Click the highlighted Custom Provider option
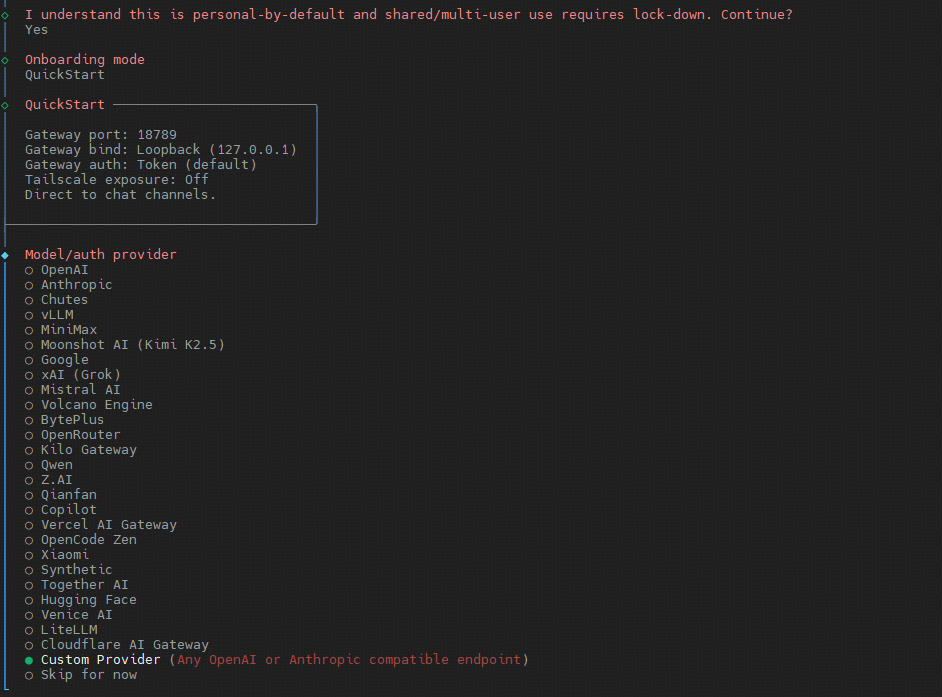 coord(100,660)
